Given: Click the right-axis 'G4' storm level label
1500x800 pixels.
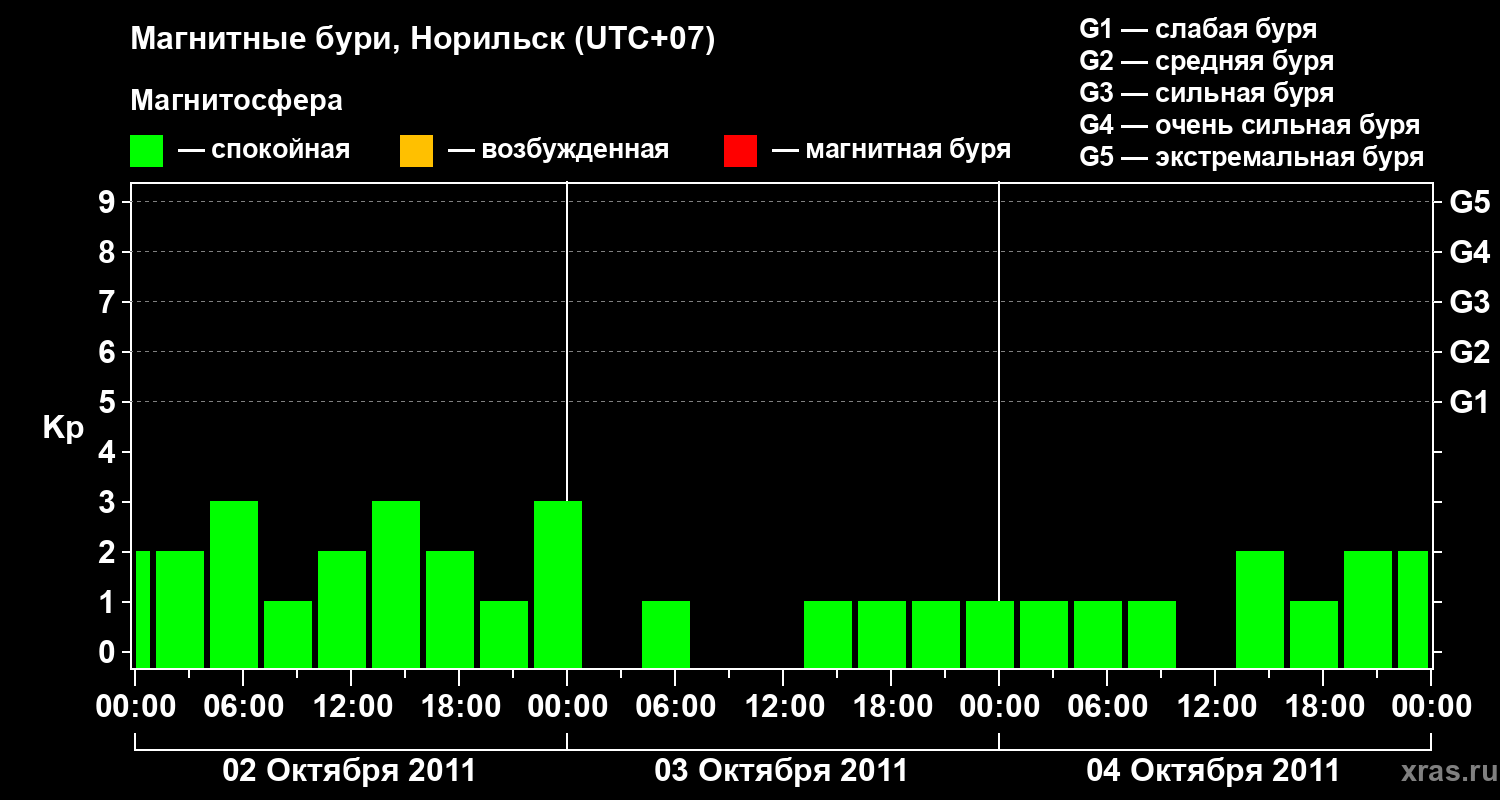Looking at the screenshot, I should [1470, 252].
